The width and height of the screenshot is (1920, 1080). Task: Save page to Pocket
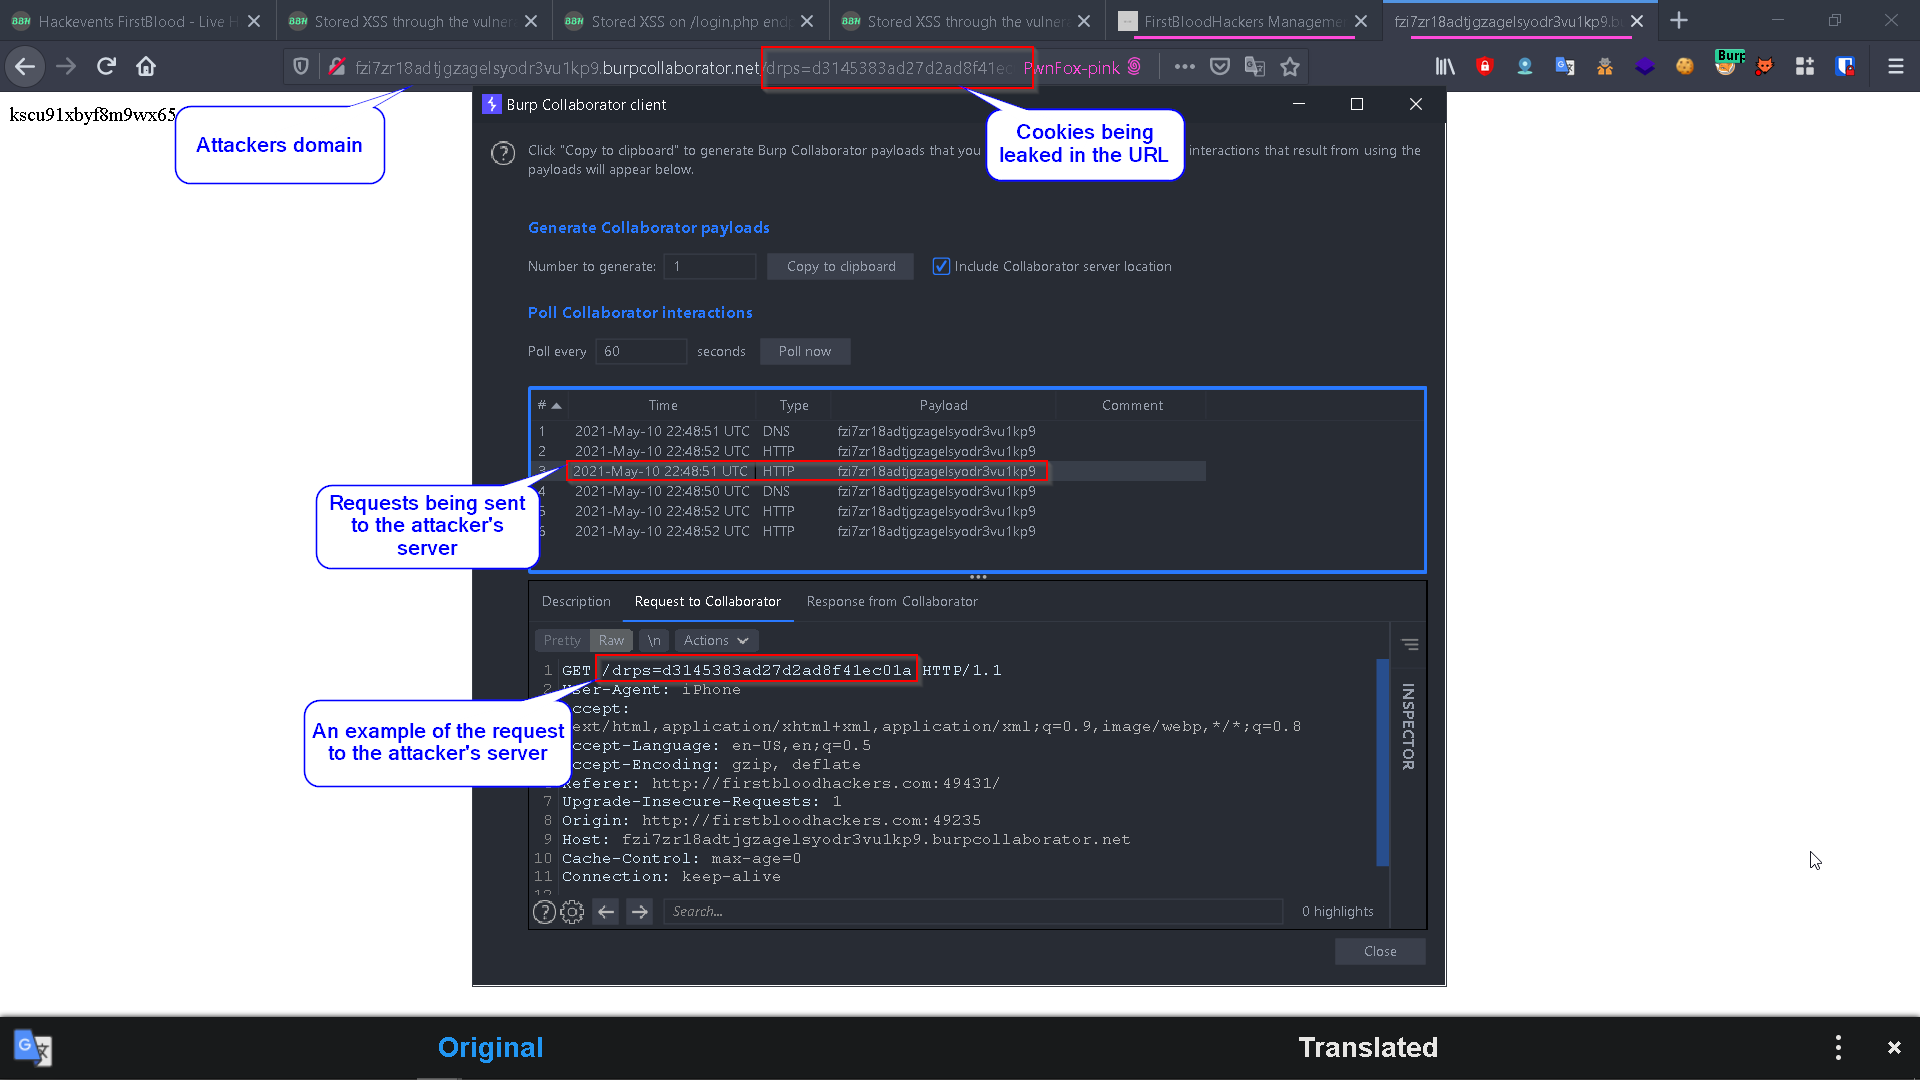[x=1220, y=67]
